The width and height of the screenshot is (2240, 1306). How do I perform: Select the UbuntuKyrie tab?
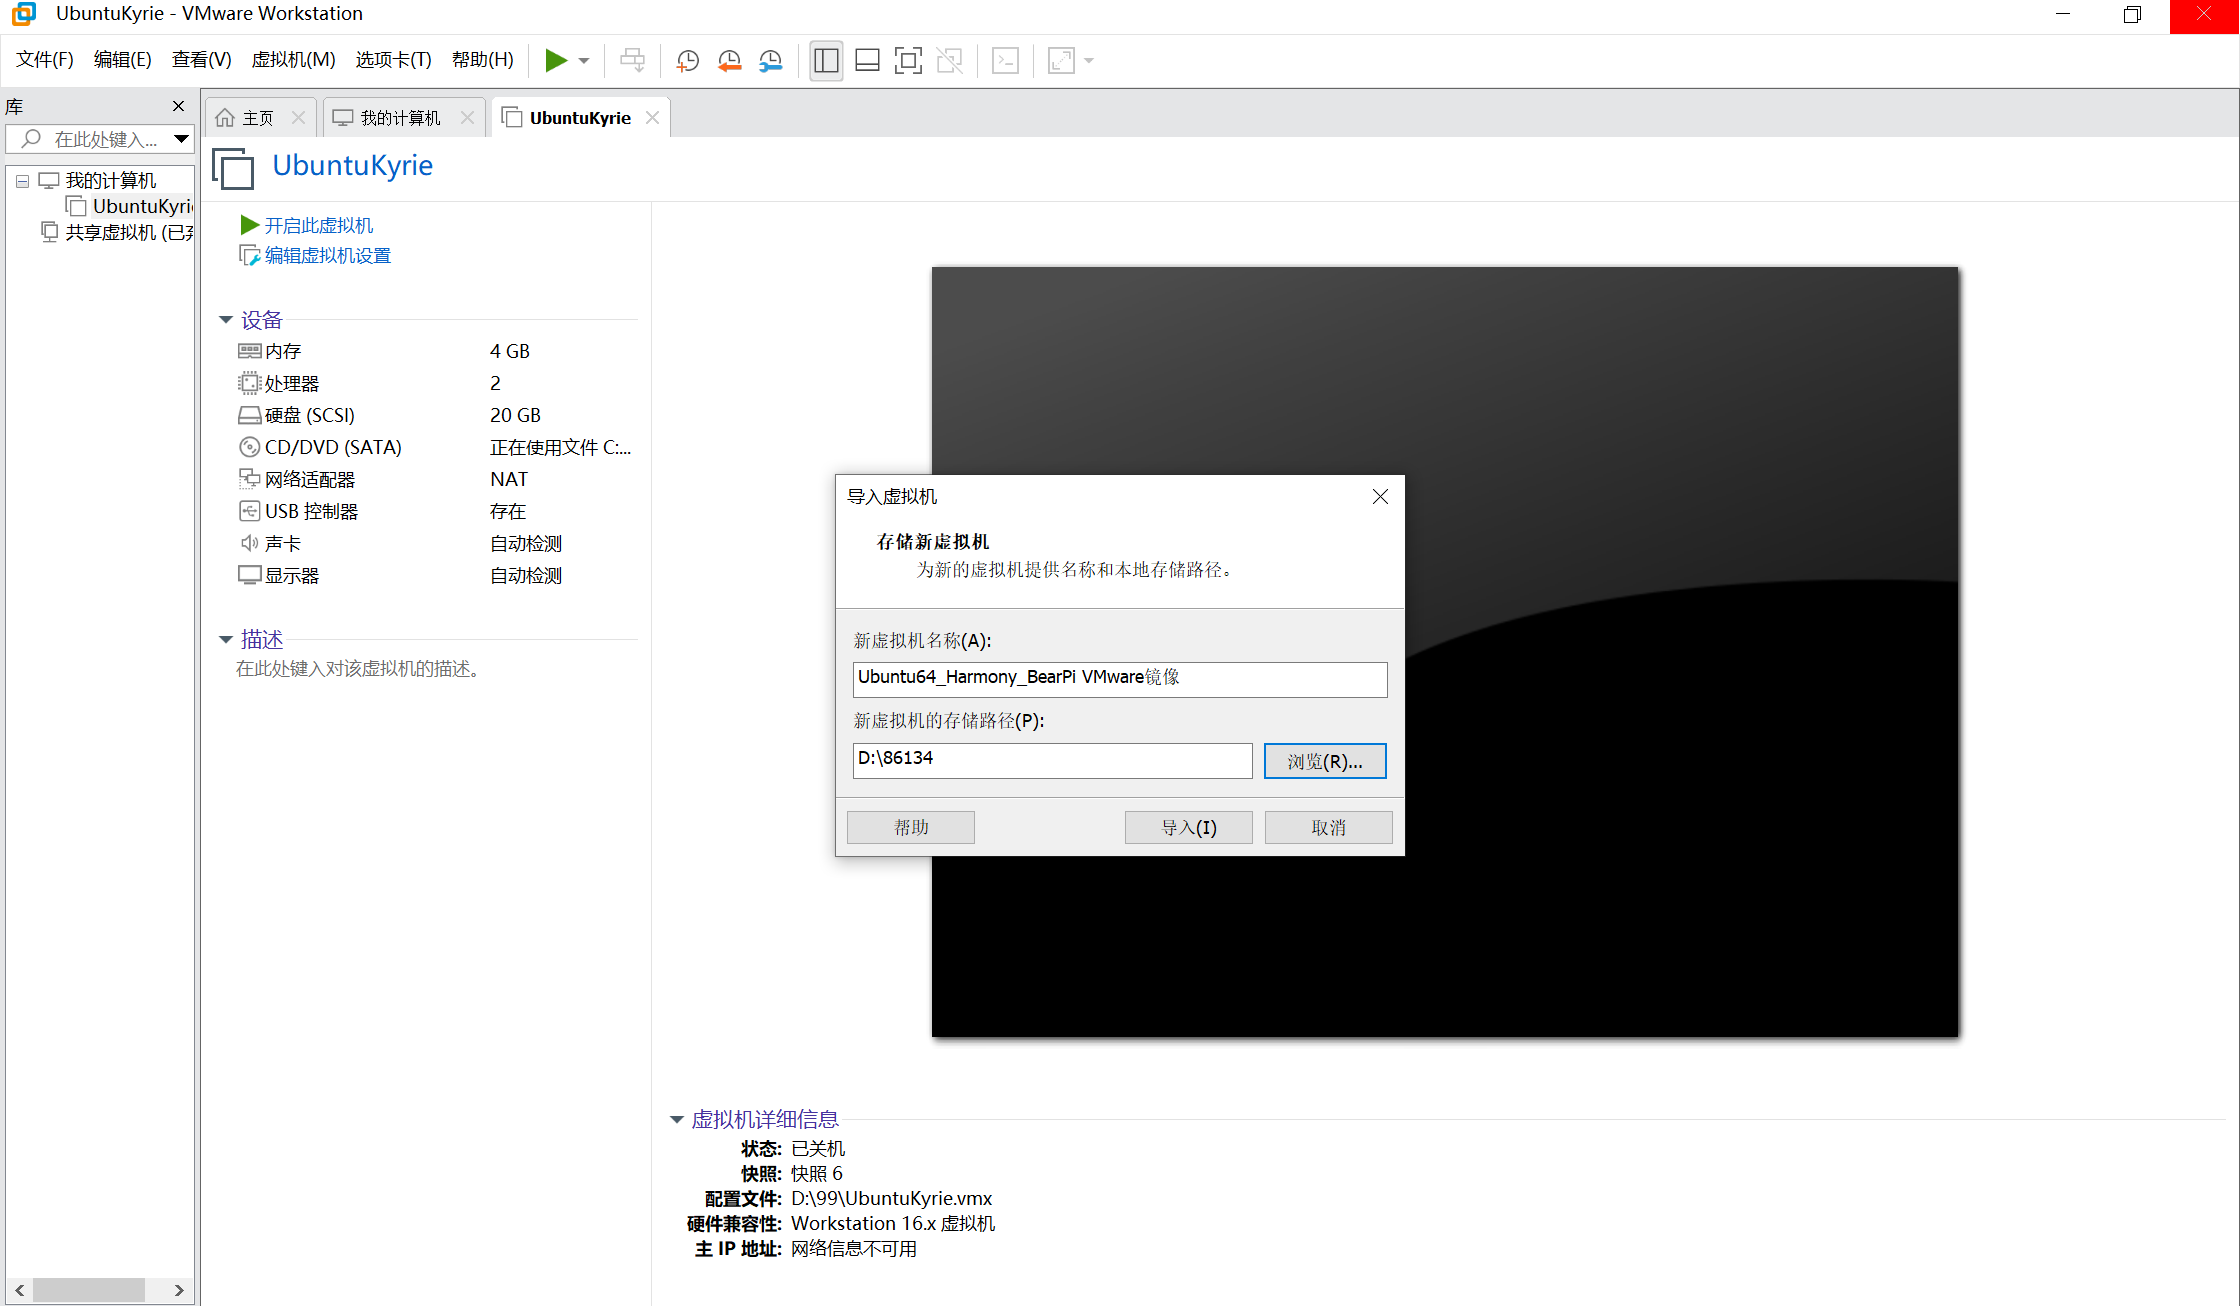[580, 118]
